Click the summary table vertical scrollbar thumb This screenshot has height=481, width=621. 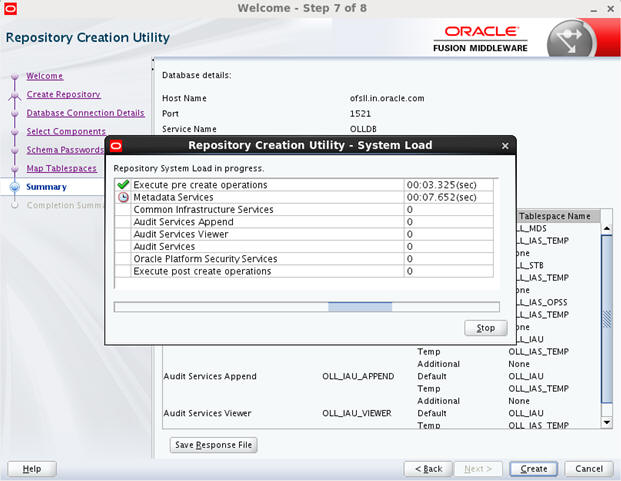point(606,319)
